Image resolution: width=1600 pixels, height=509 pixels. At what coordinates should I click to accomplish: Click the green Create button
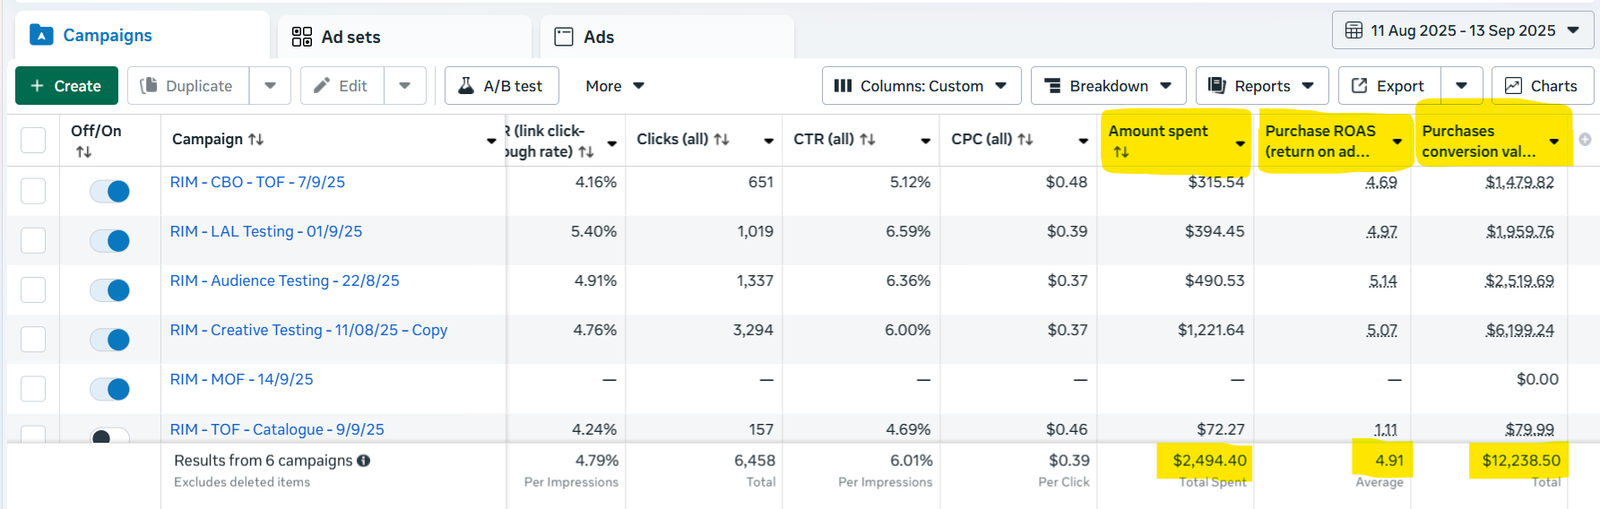click(66, 86)
